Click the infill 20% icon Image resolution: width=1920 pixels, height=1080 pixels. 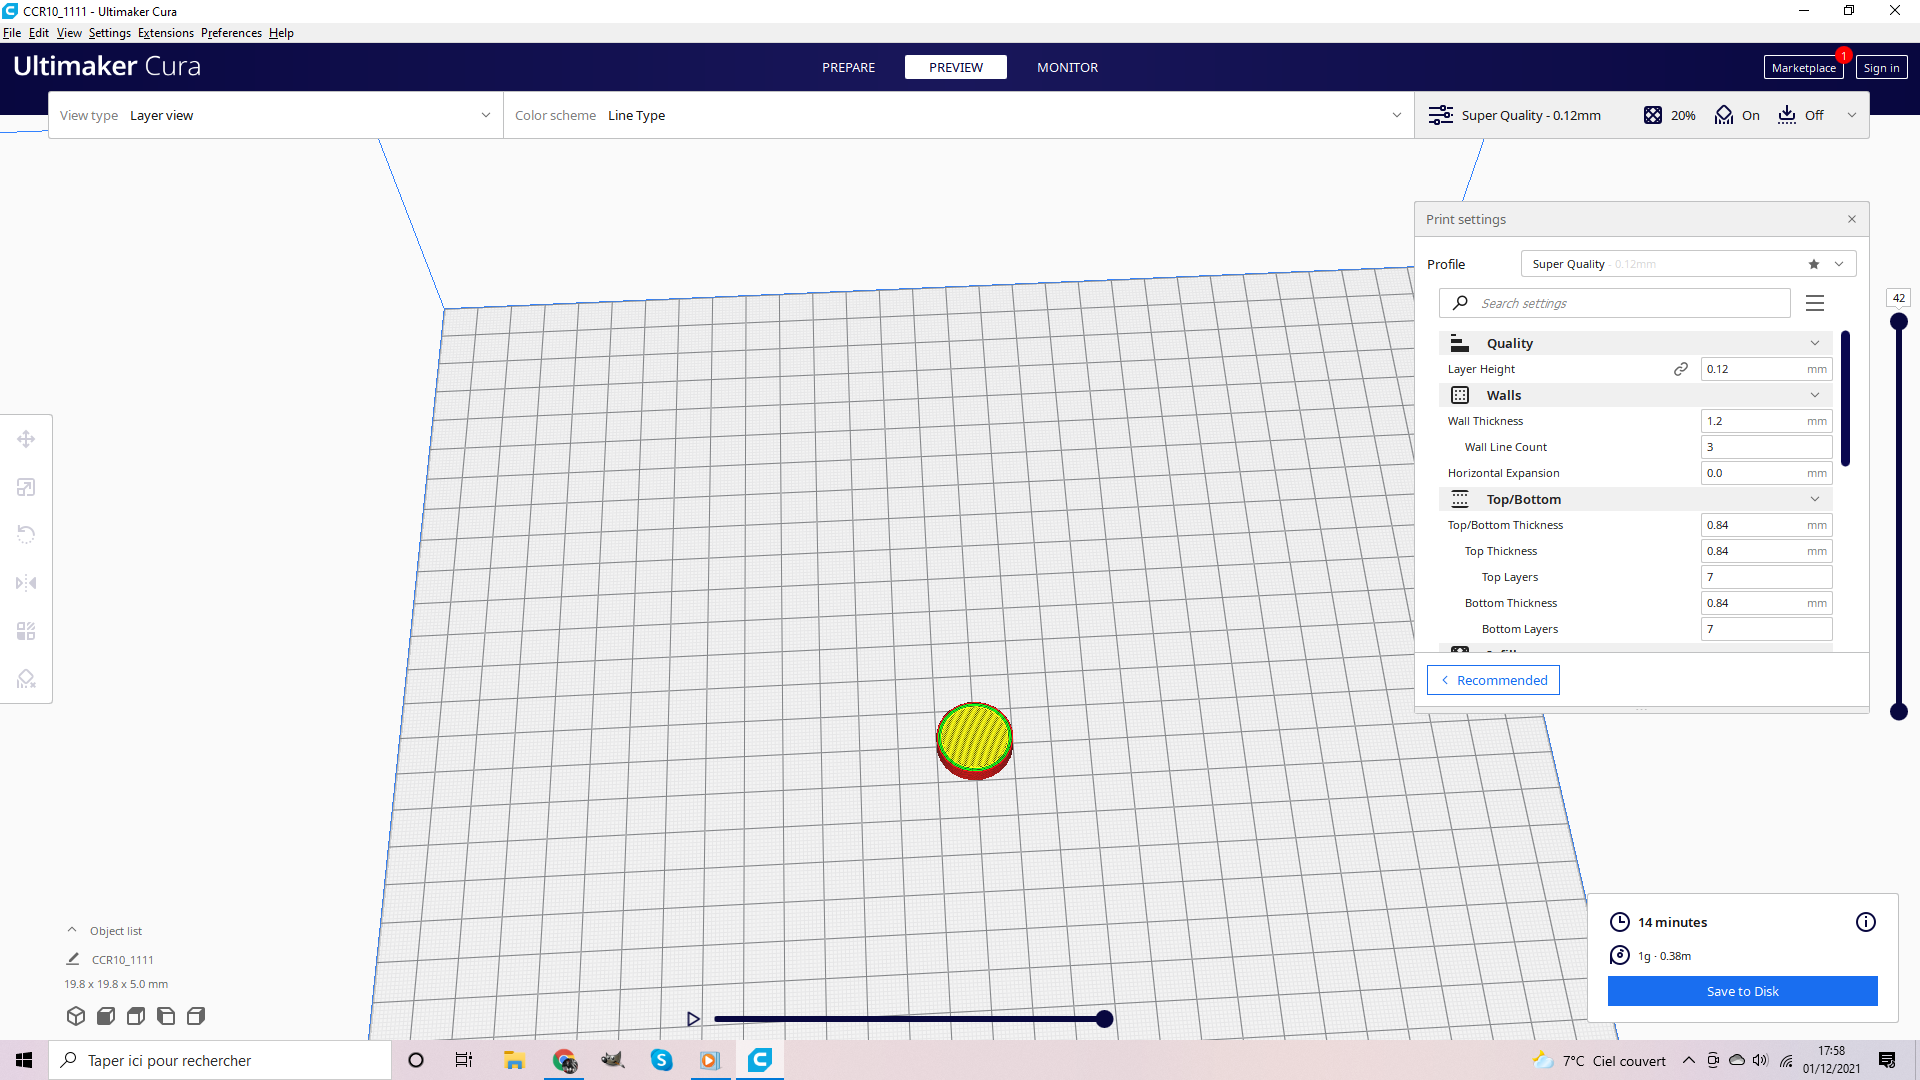pyautogui.click(x=1653, y=115)
